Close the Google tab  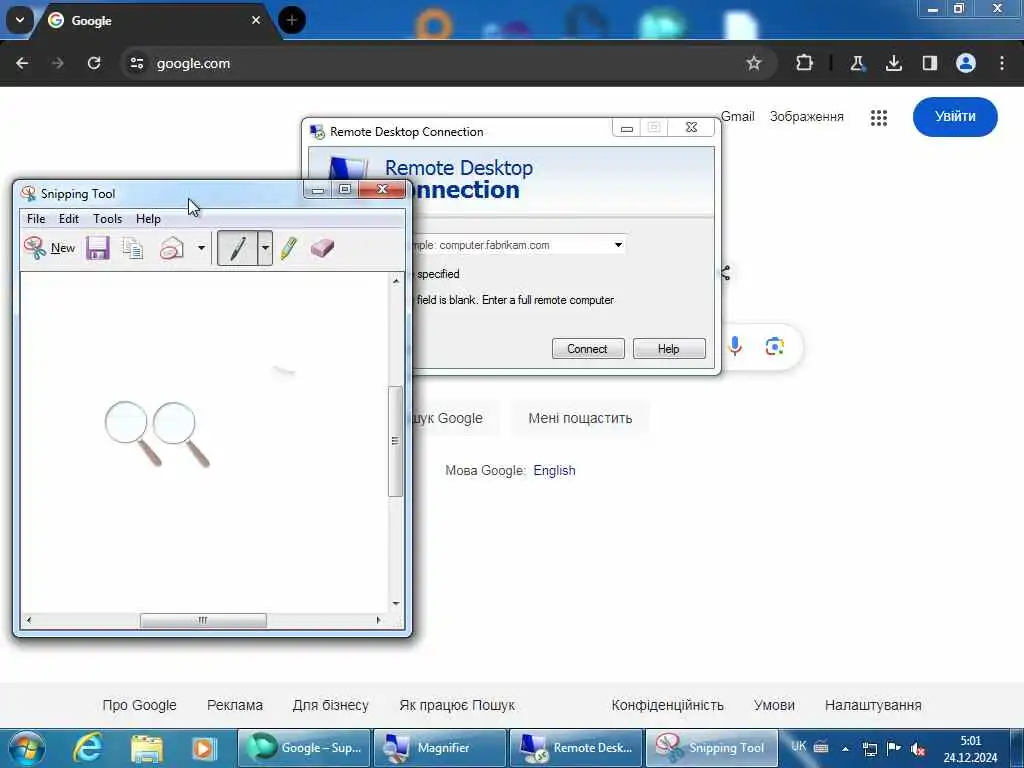point(256,20)
